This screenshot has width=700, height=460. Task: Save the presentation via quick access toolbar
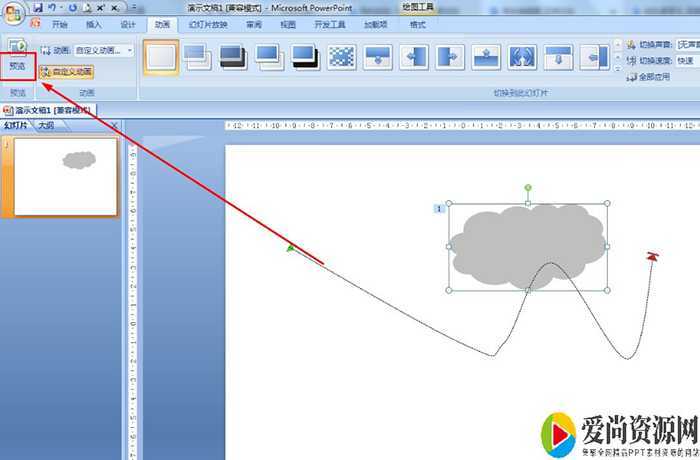37,7
